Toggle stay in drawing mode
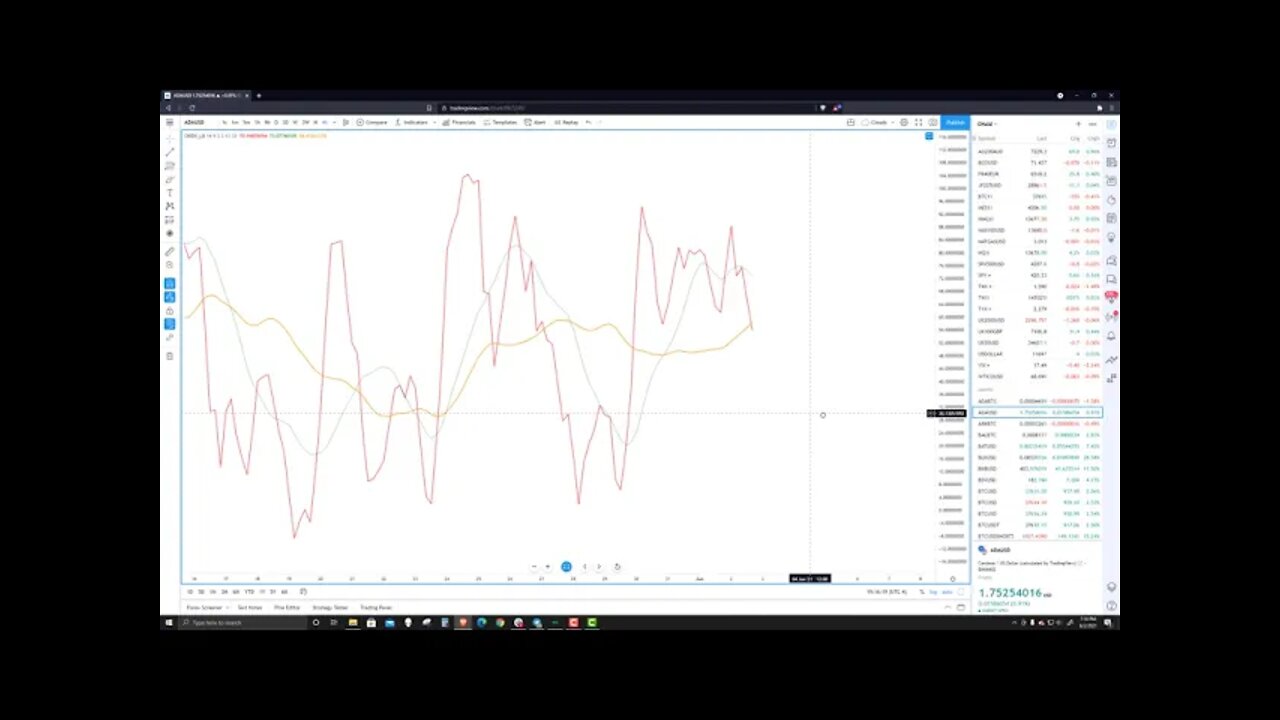 point(169,297)
